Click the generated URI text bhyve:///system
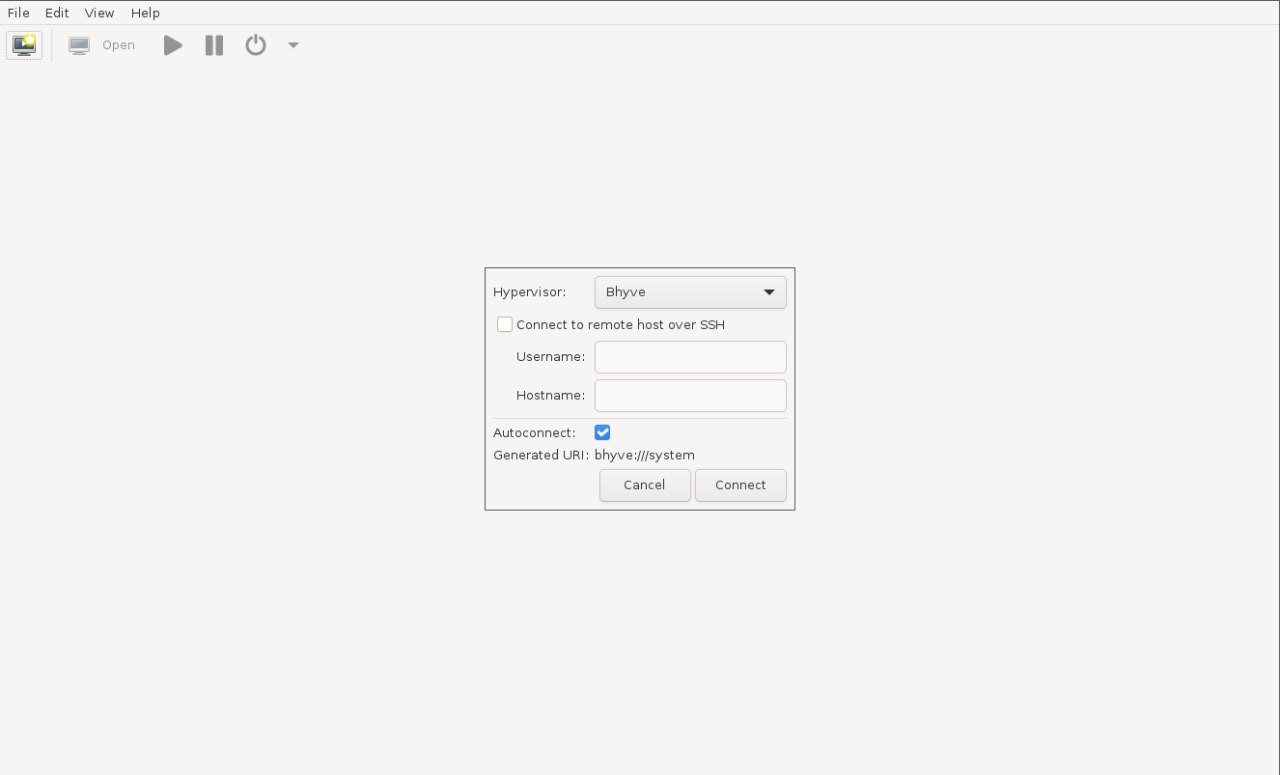Screen dimensions: 1280x775 [x=644, y=455]
